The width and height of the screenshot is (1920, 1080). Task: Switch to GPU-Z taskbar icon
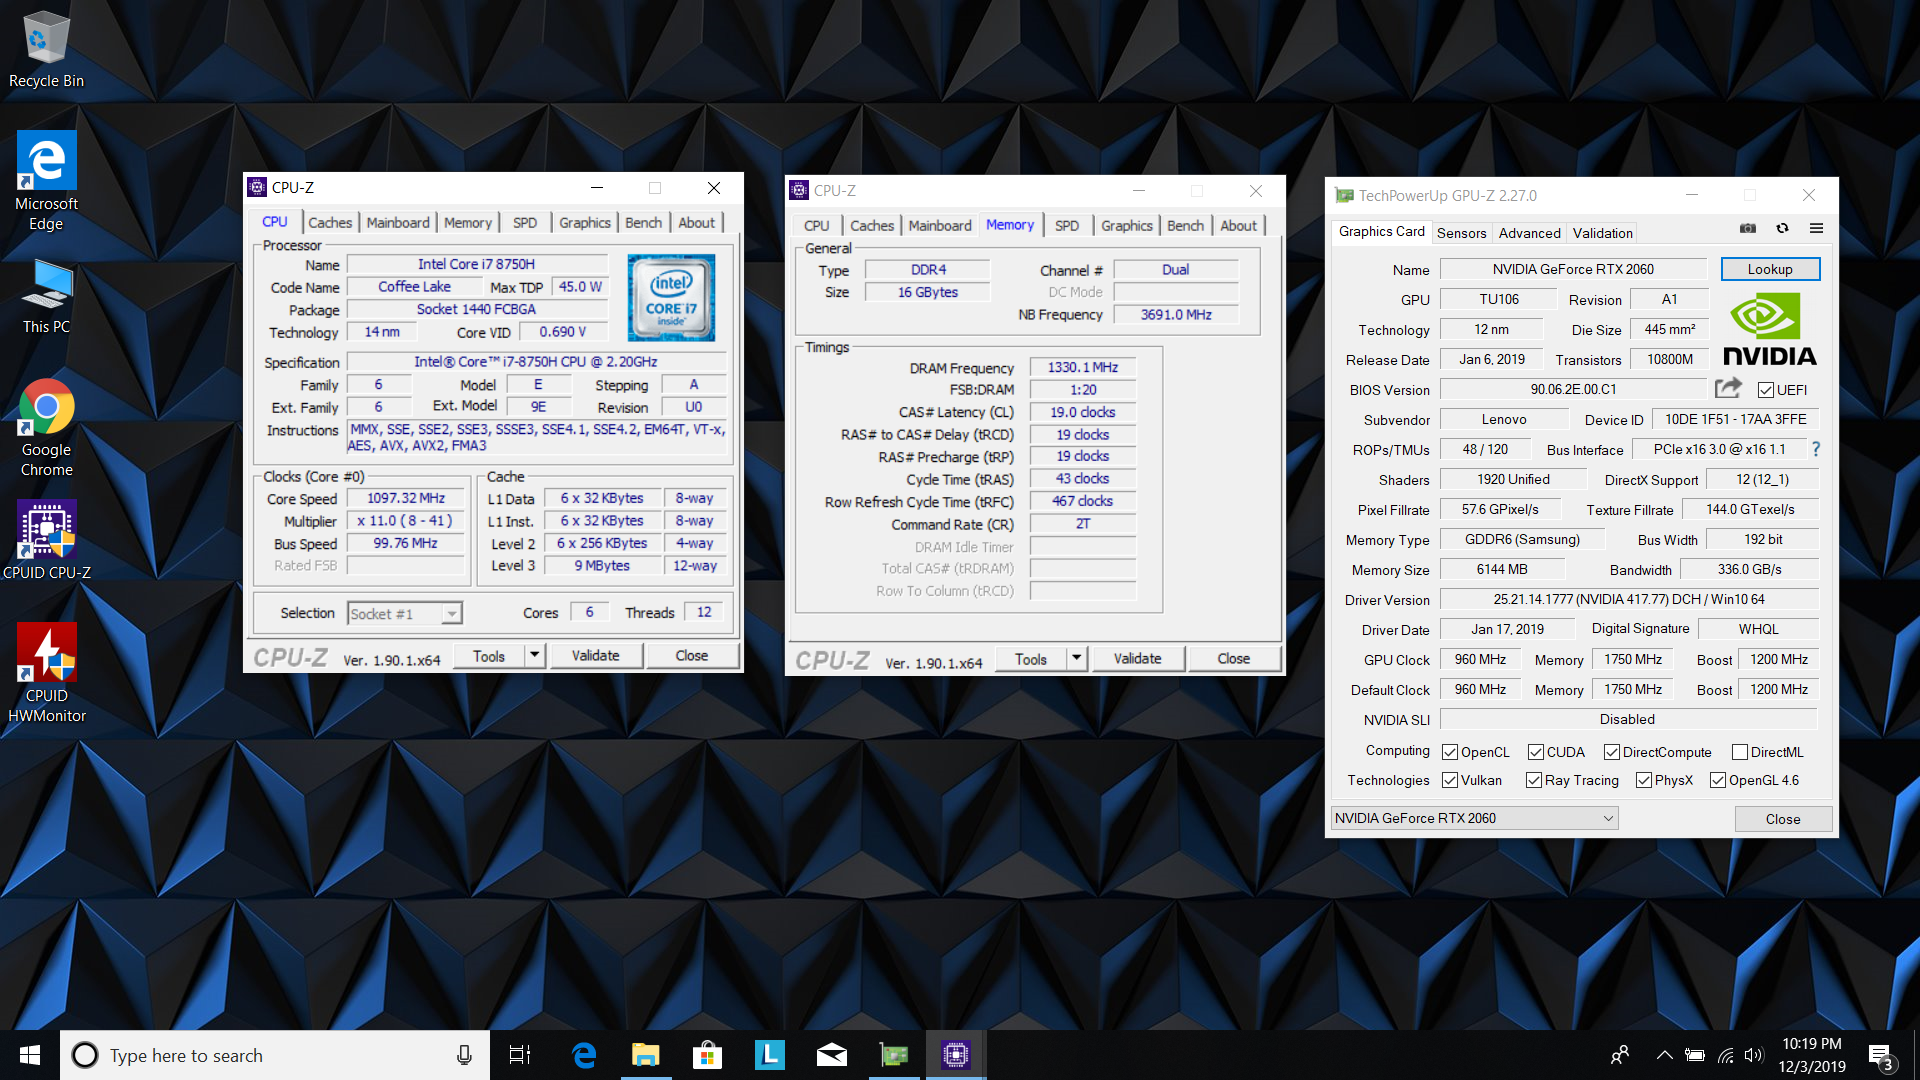point(893,1055)
